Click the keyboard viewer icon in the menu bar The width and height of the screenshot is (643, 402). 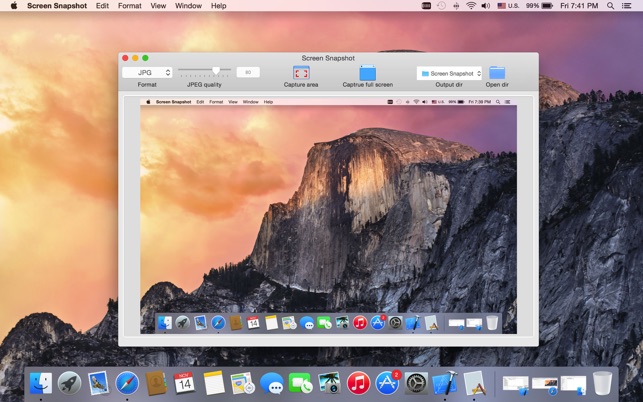426,6
